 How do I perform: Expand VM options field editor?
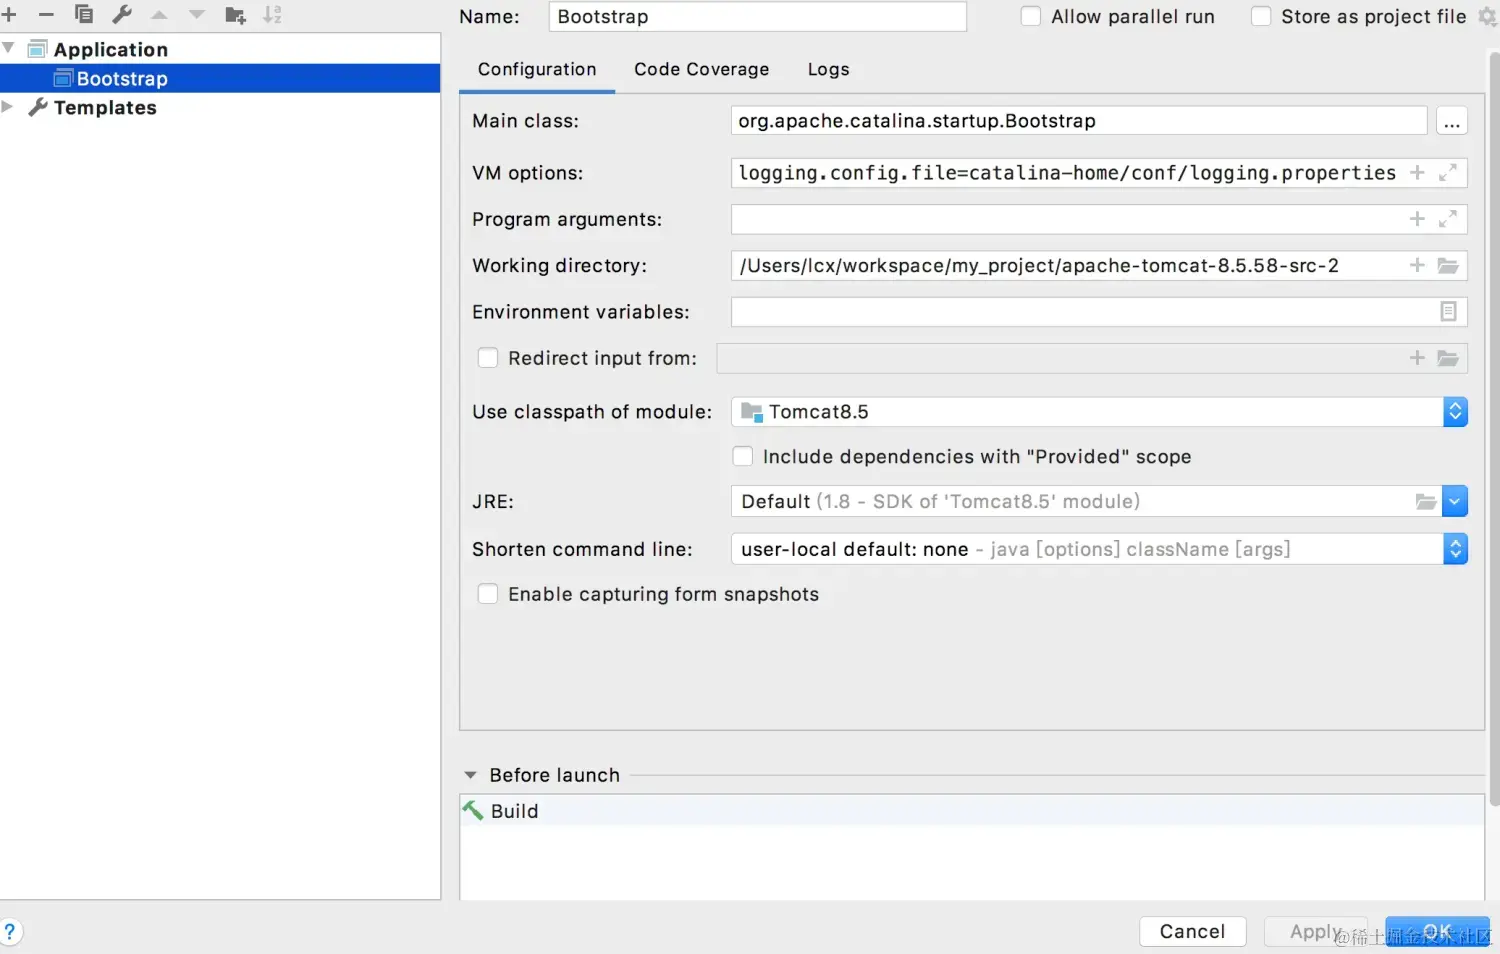pyautogui.click(x=1447, y=173)
